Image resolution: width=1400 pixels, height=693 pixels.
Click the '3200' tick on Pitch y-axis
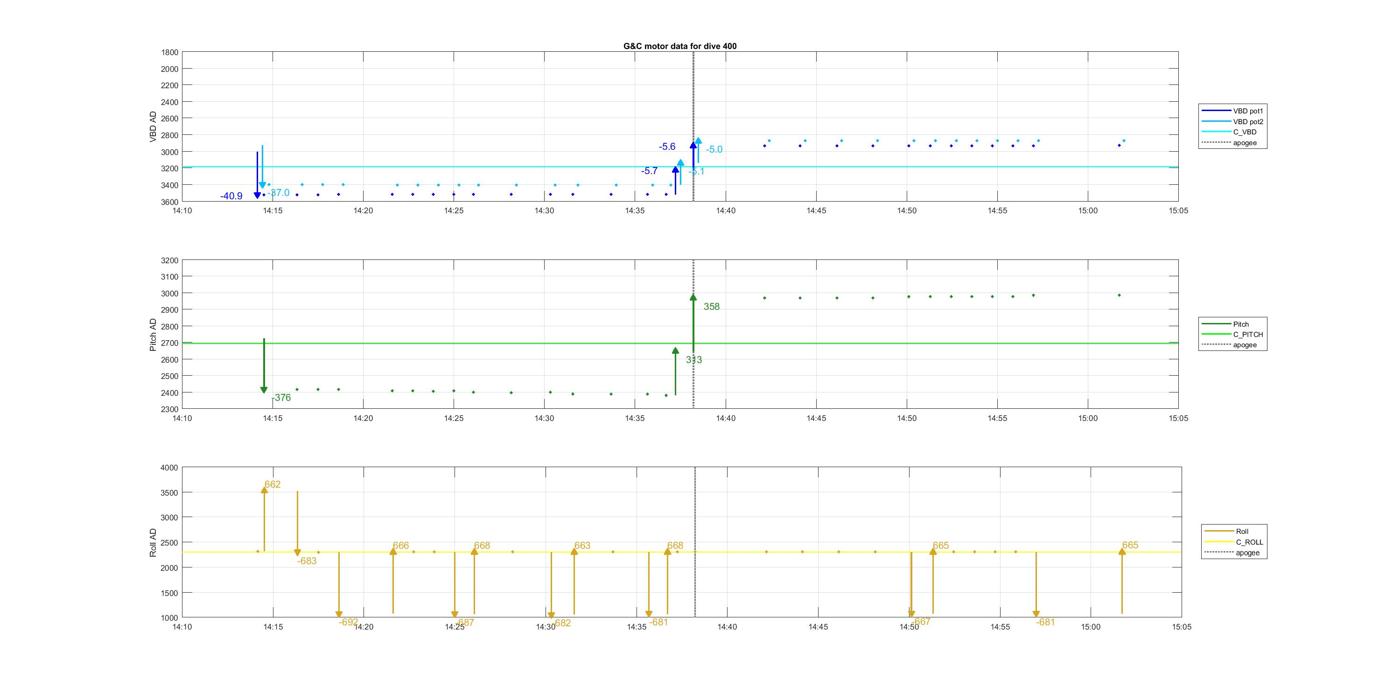[x=170, y=260]
